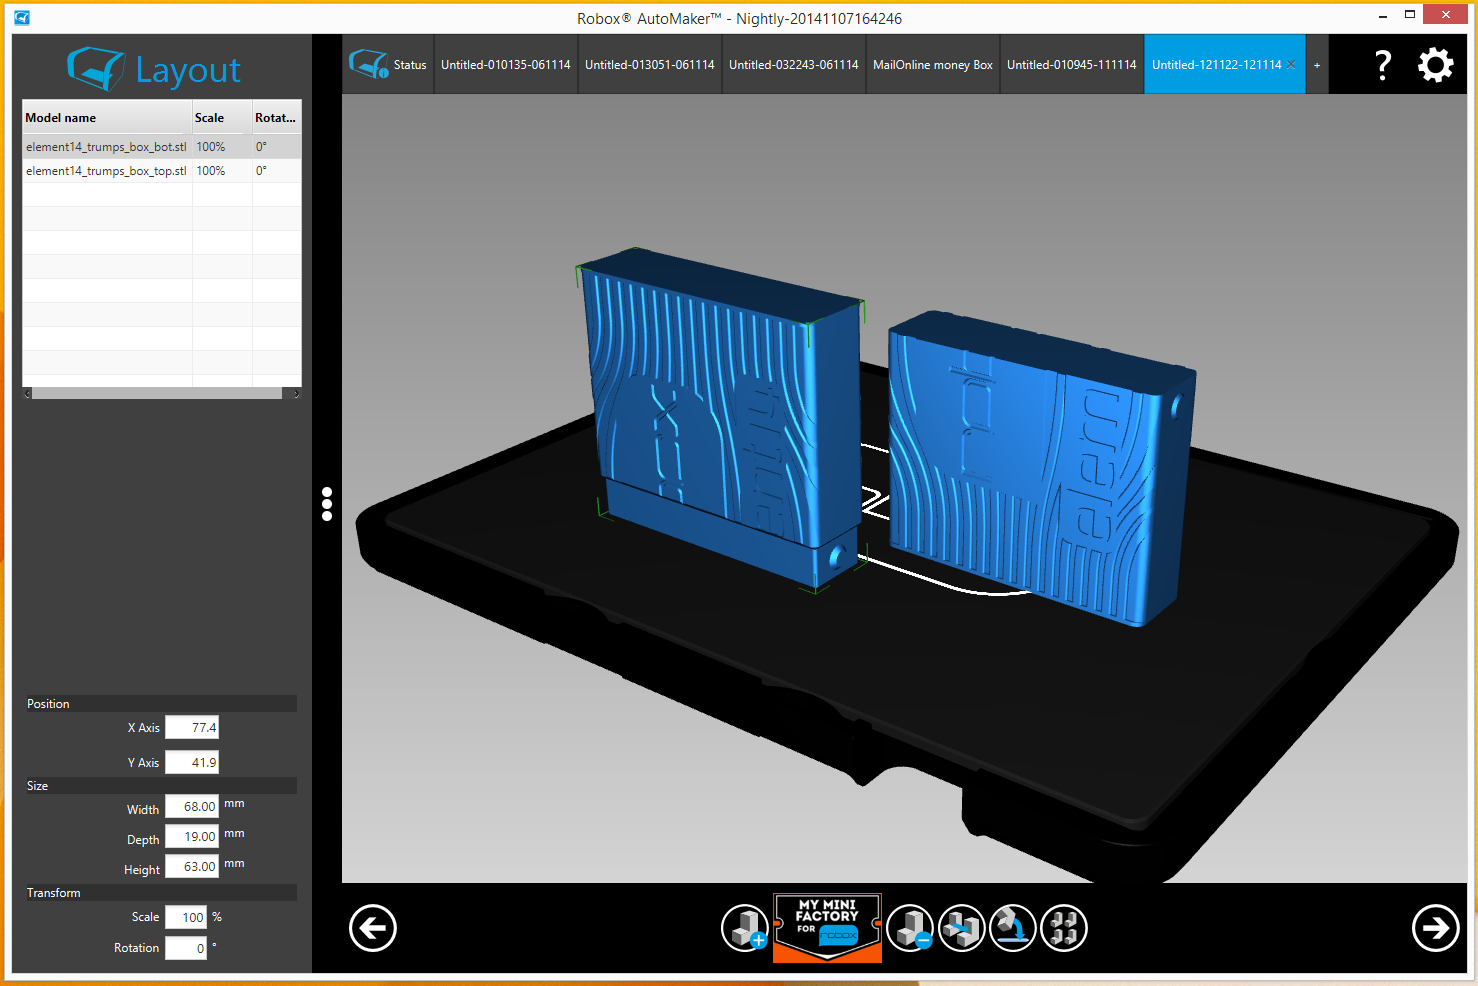This screenshot has width=1478, height=986.
Task: Switch to the Status tab
Action: [388, 65]
